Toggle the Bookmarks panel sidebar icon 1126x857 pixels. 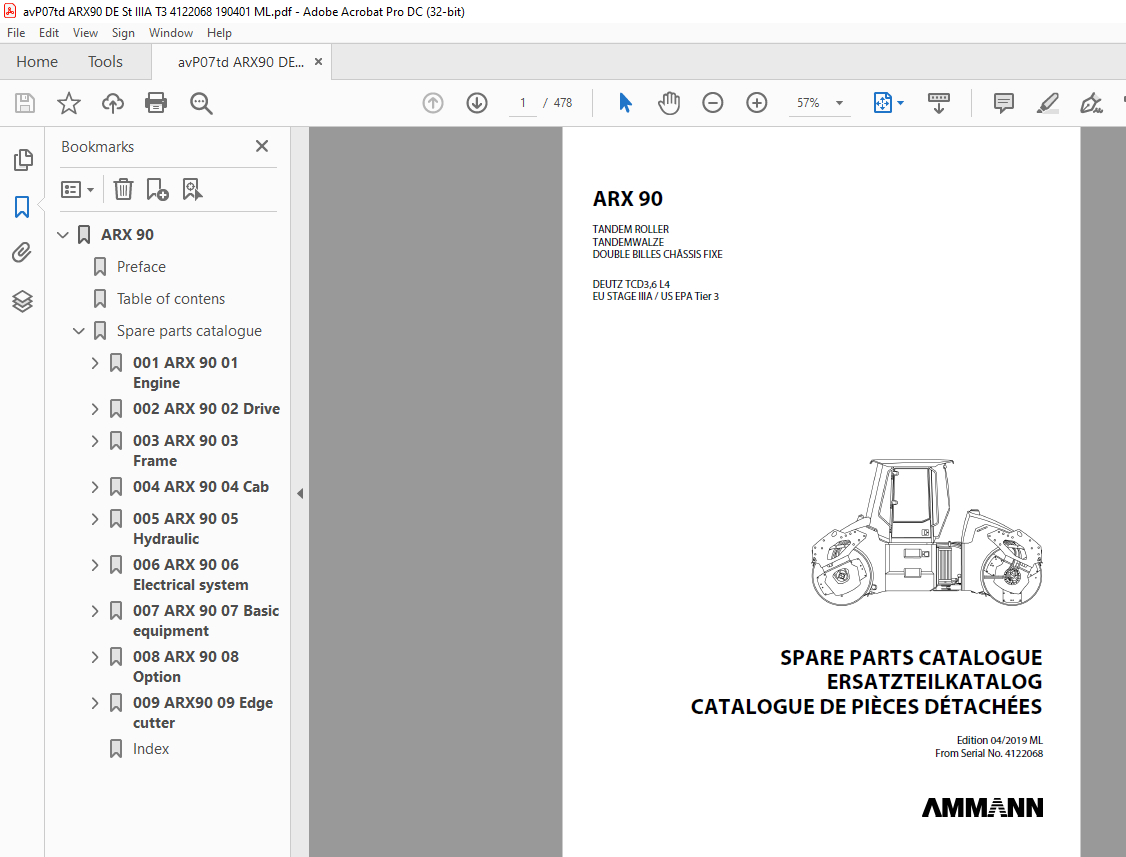coord(22,207)
